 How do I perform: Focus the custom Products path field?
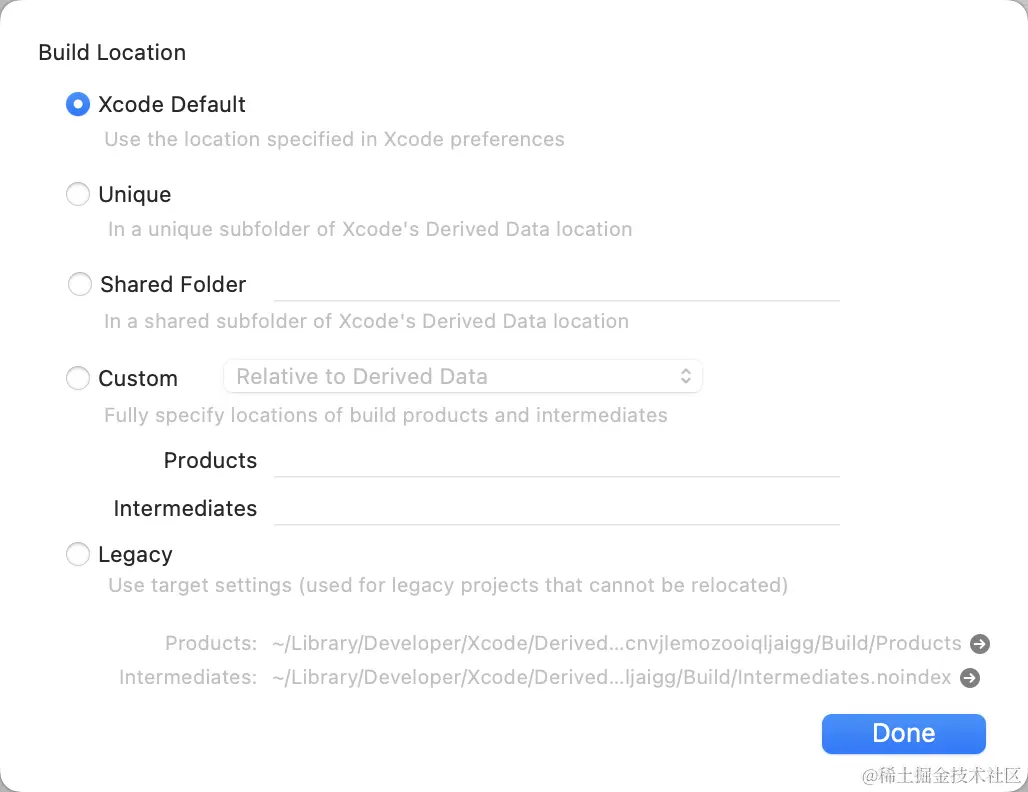click(x=556, y=461)
